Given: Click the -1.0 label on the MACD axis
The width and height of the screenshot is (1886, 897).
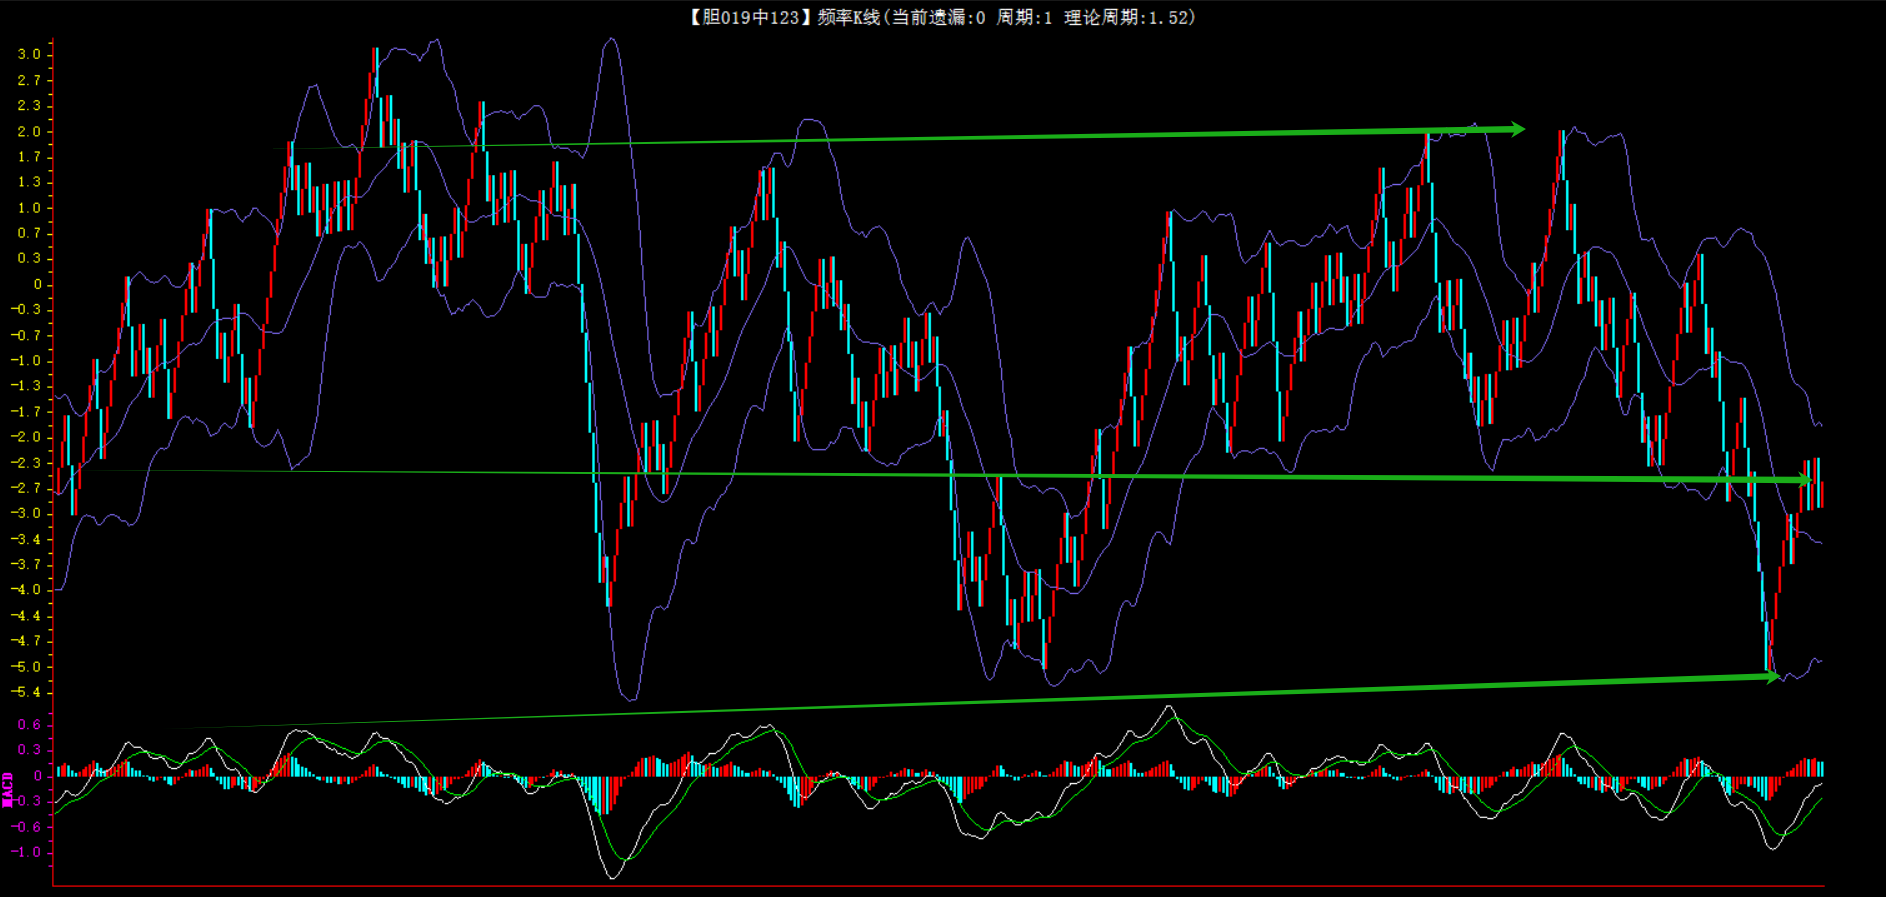Looking at the screenshot, I should tap(26, 853).
